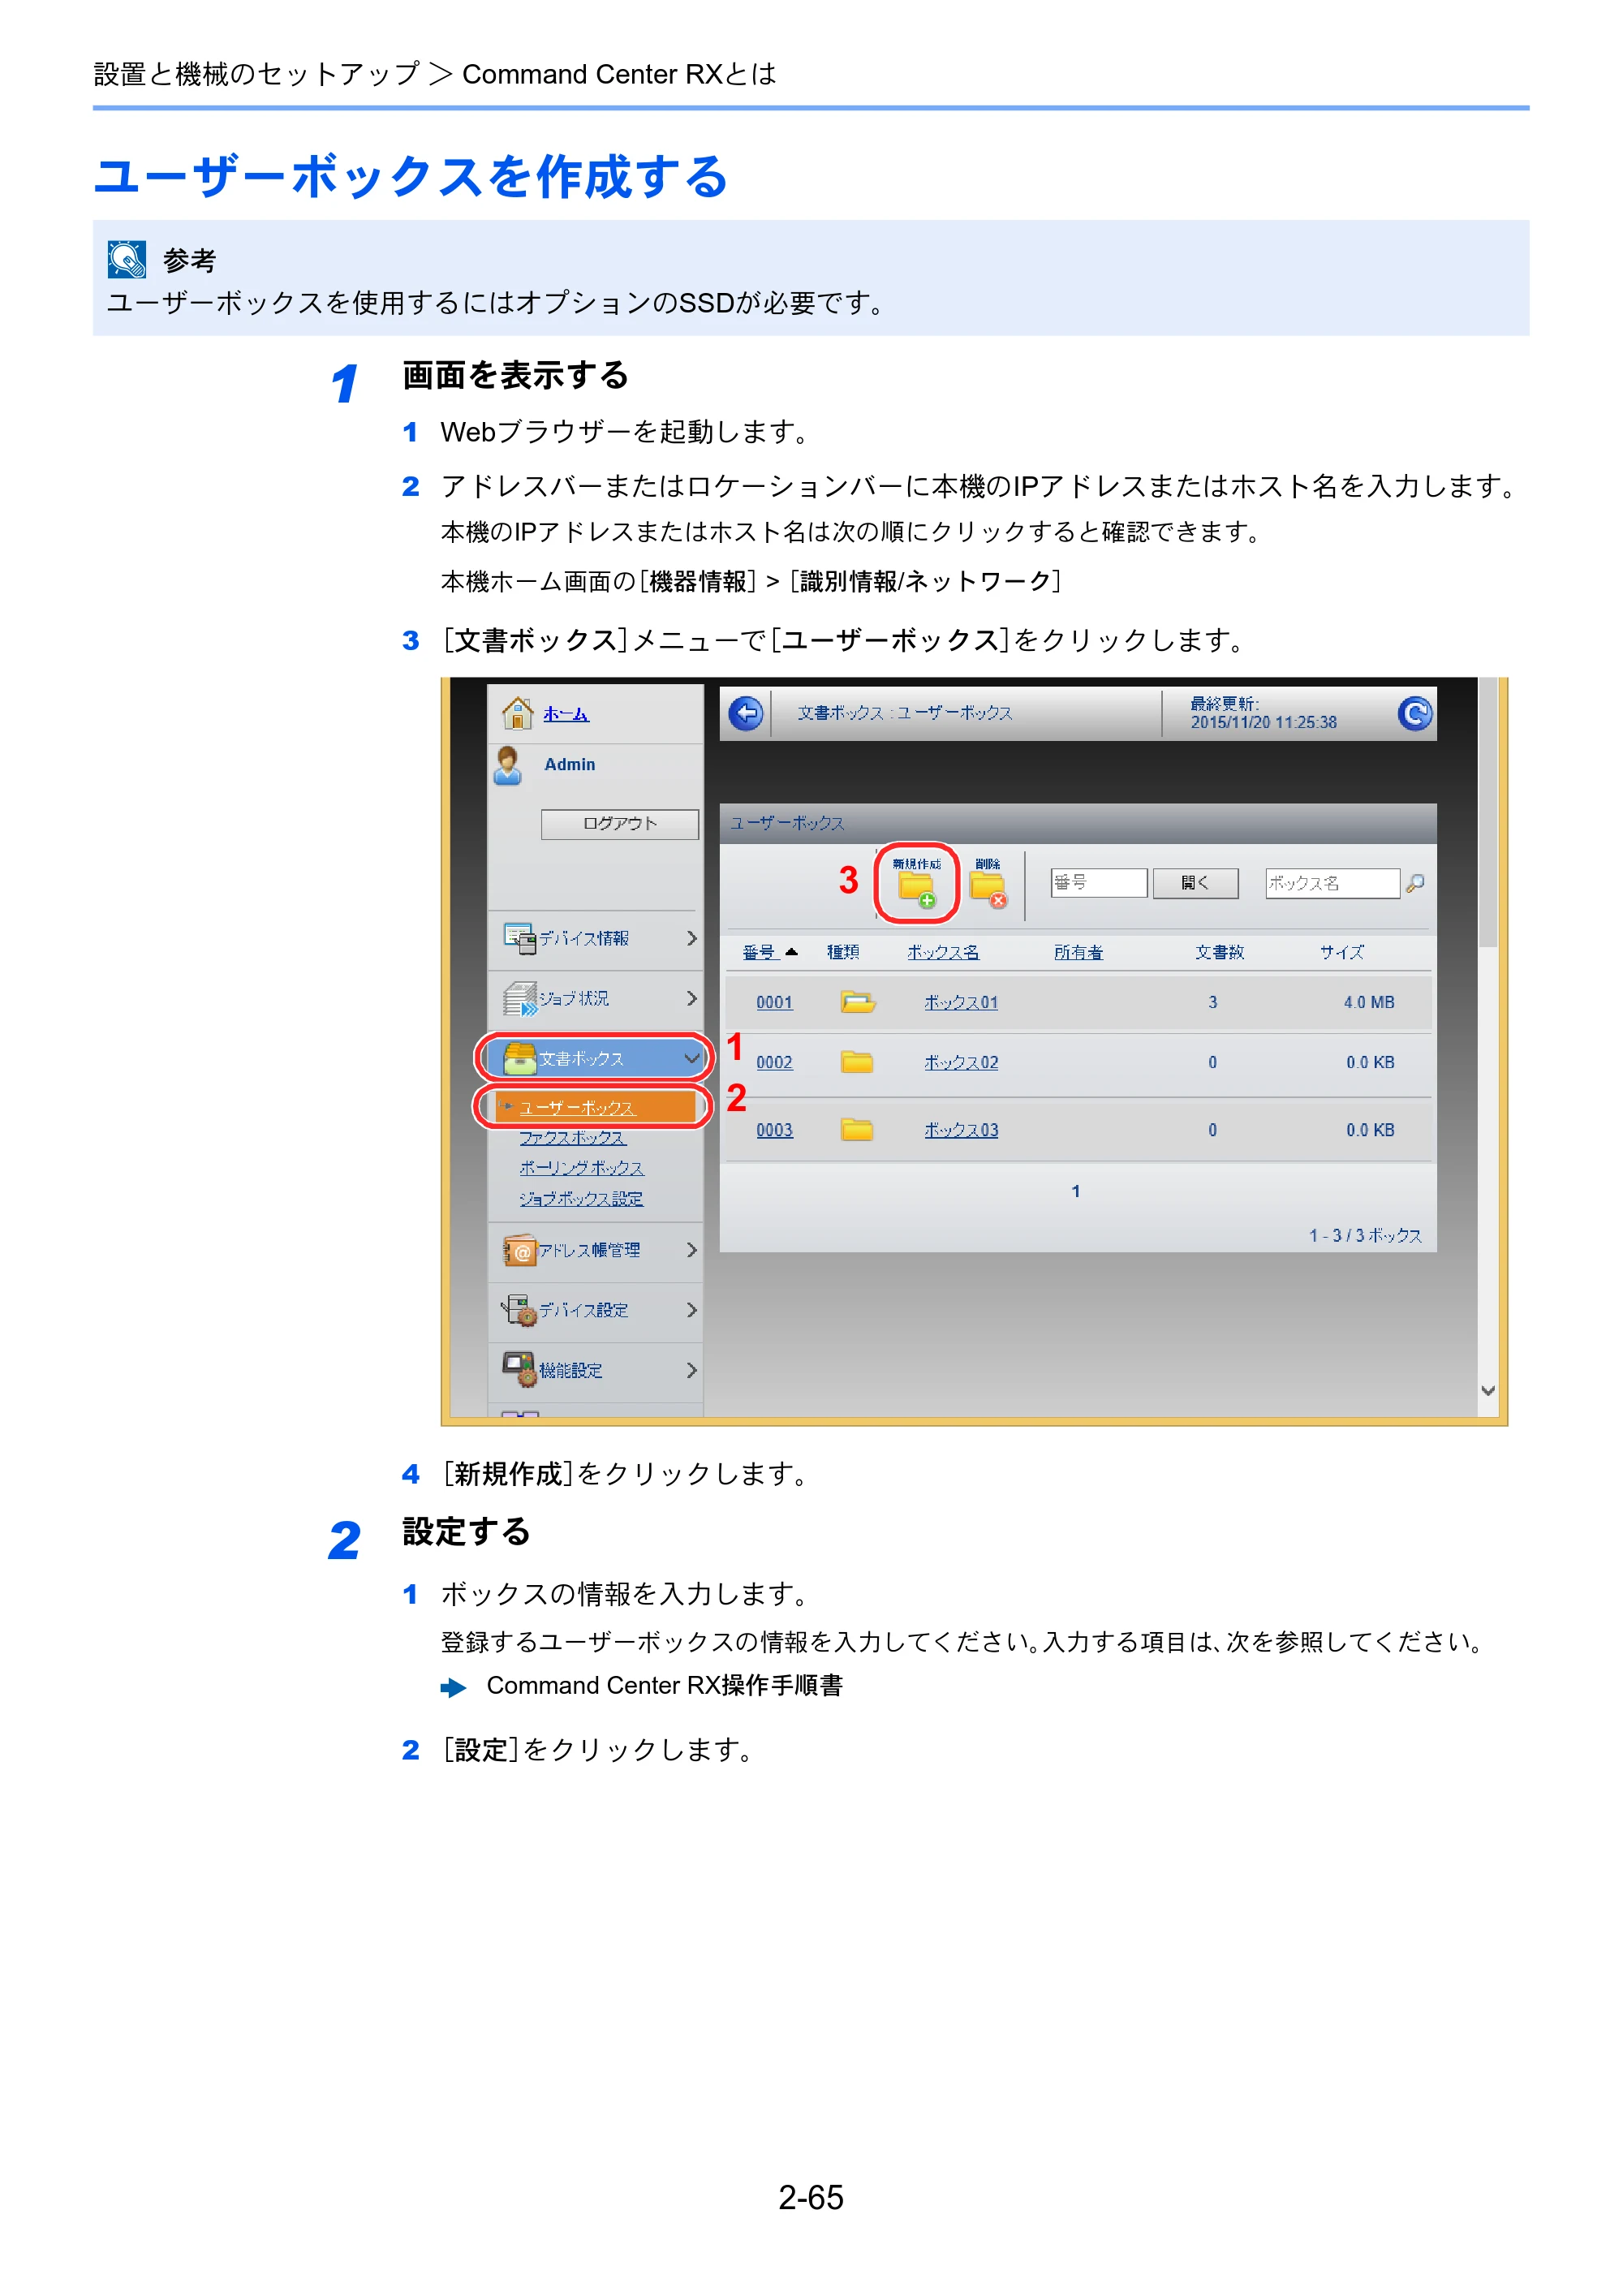The width and height of the screenshot is (1623, 2296).
Task: Click the Admin user avatar icon
Action: coord(508,766)
